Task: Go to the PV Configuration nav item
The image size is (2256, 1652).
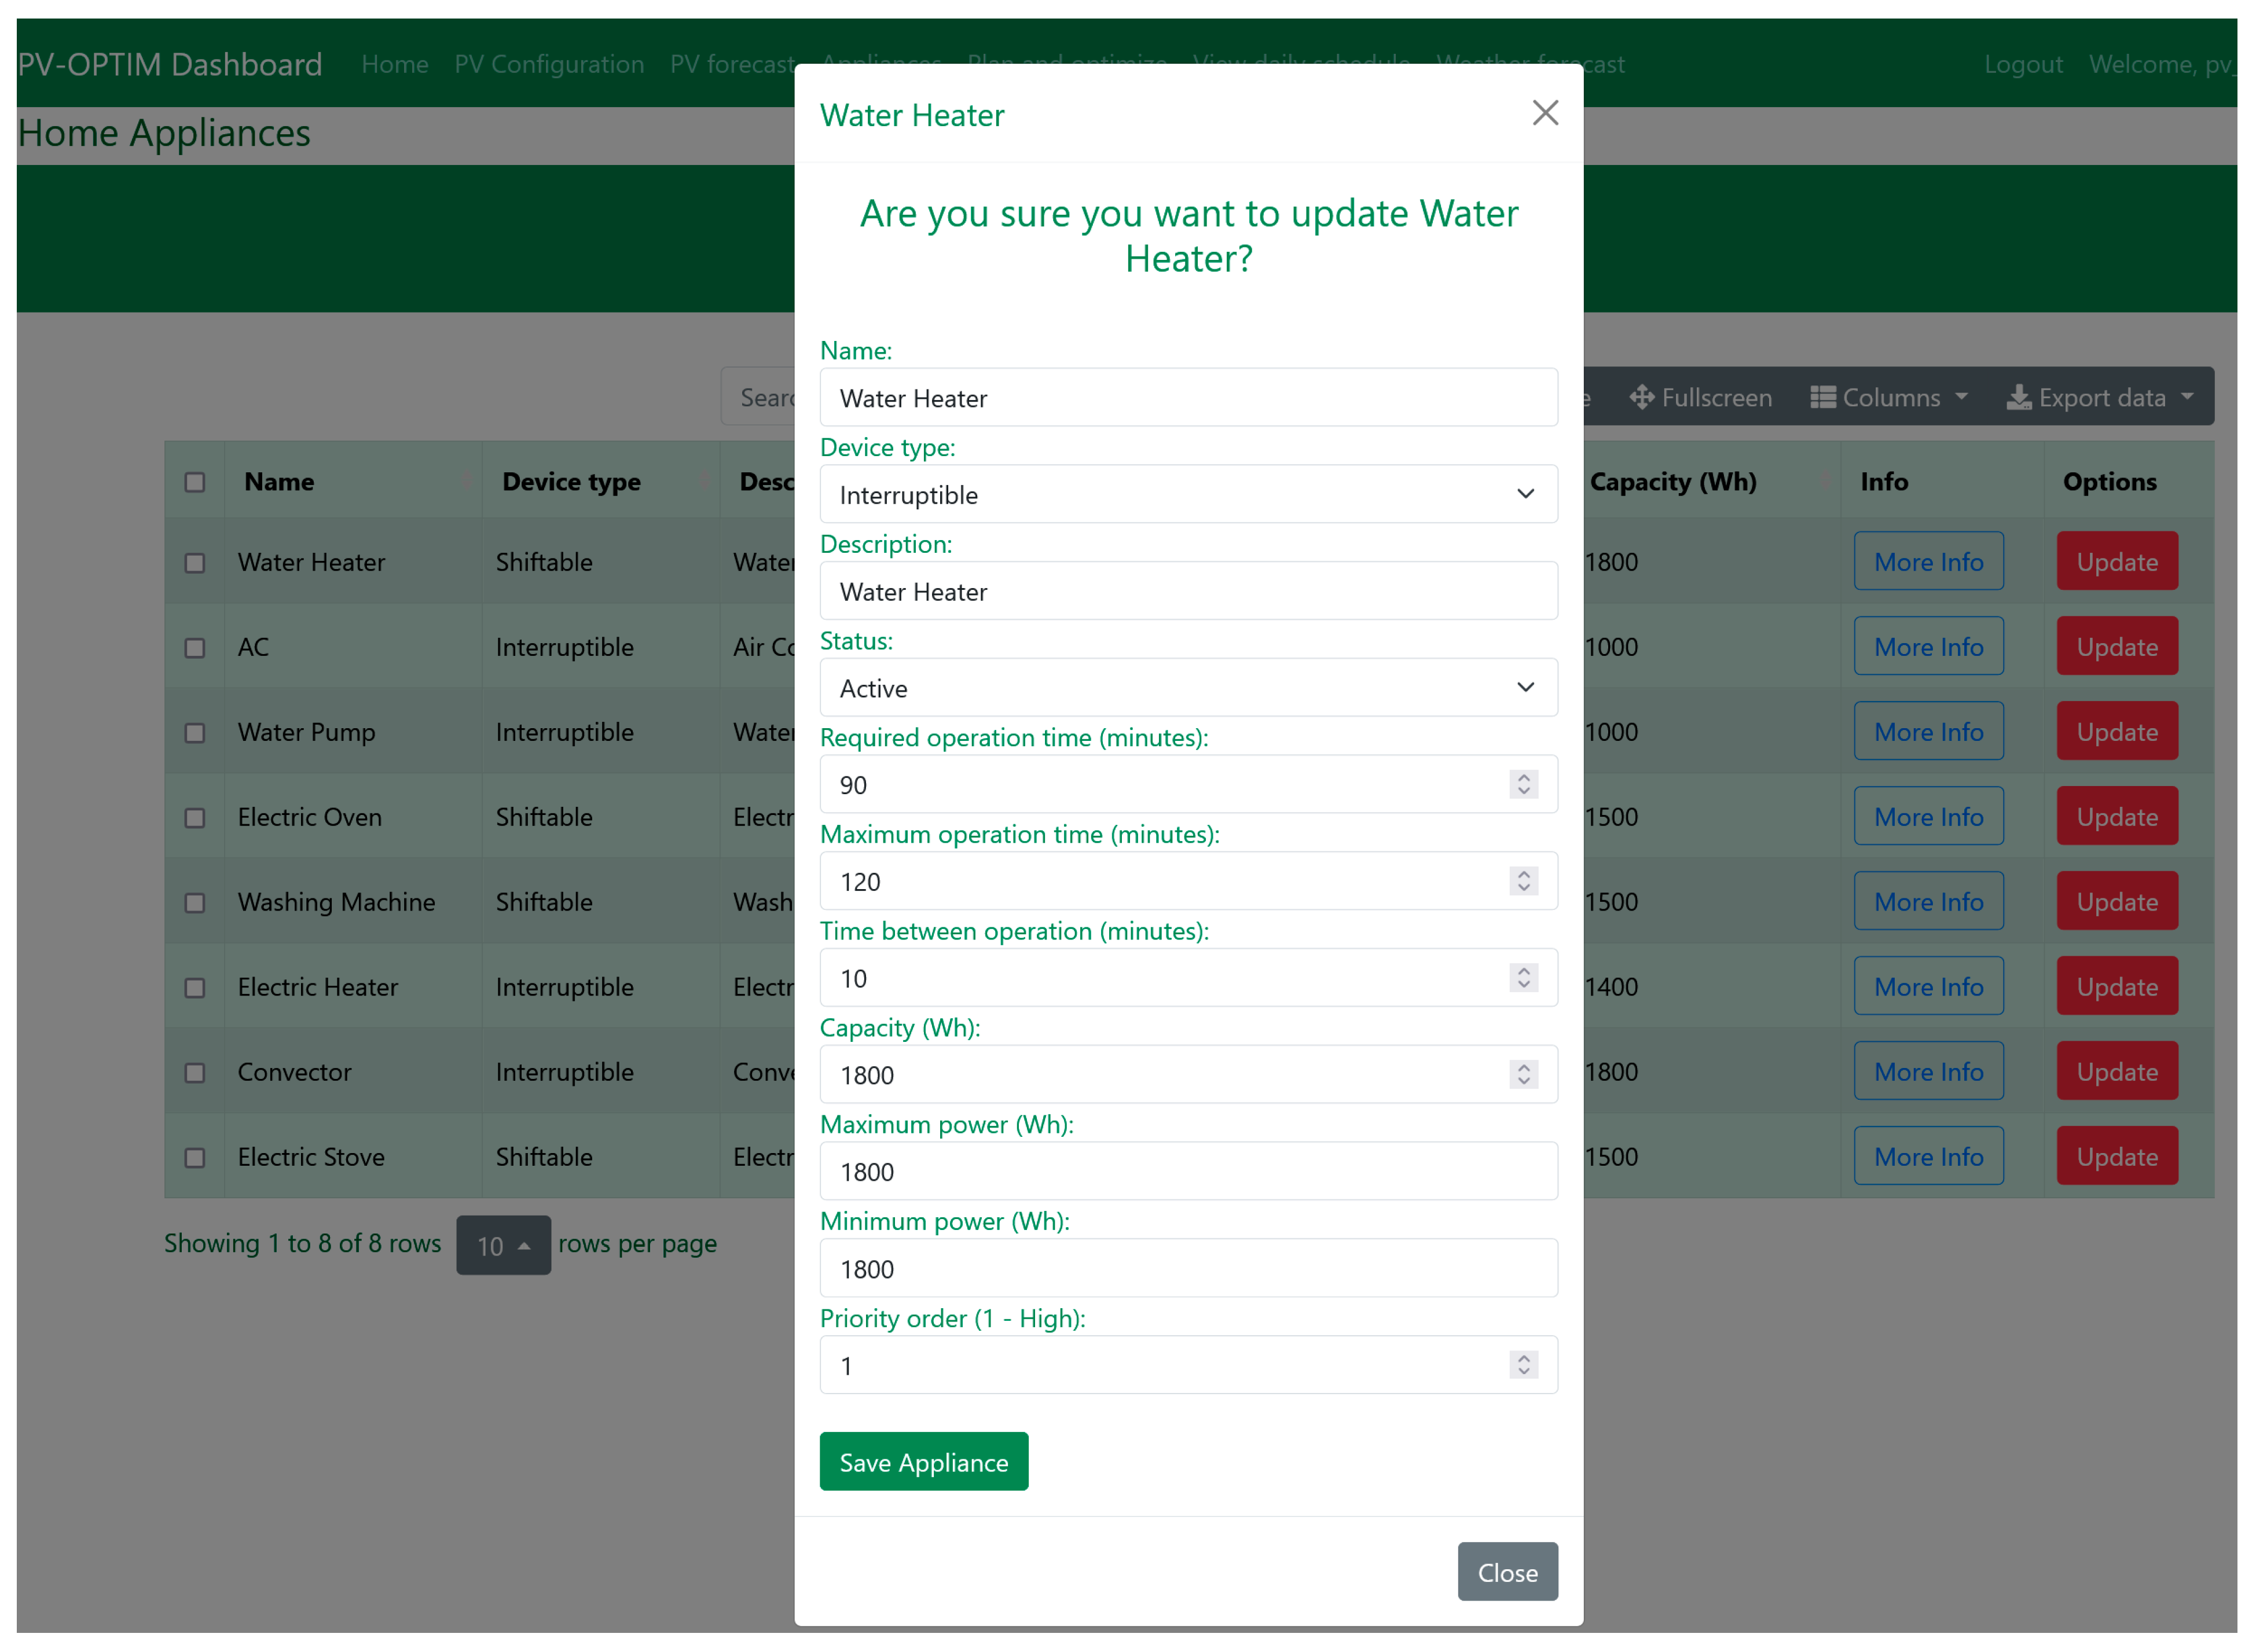Action: pos(549,64)
